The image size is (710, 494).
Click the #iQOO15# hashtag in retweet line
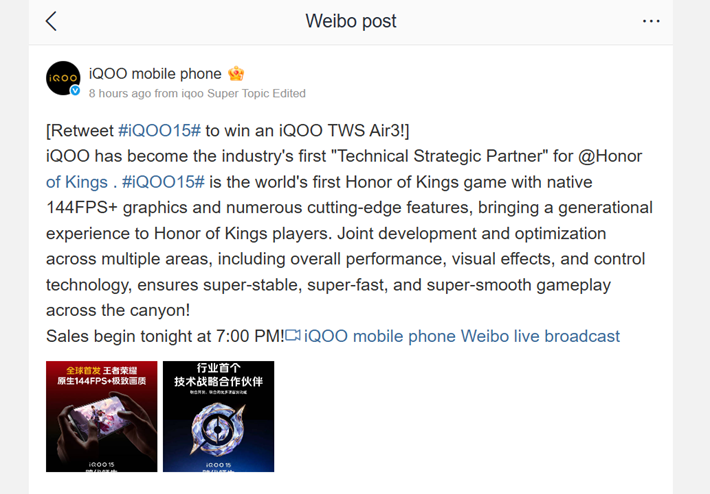pos(160,131)
